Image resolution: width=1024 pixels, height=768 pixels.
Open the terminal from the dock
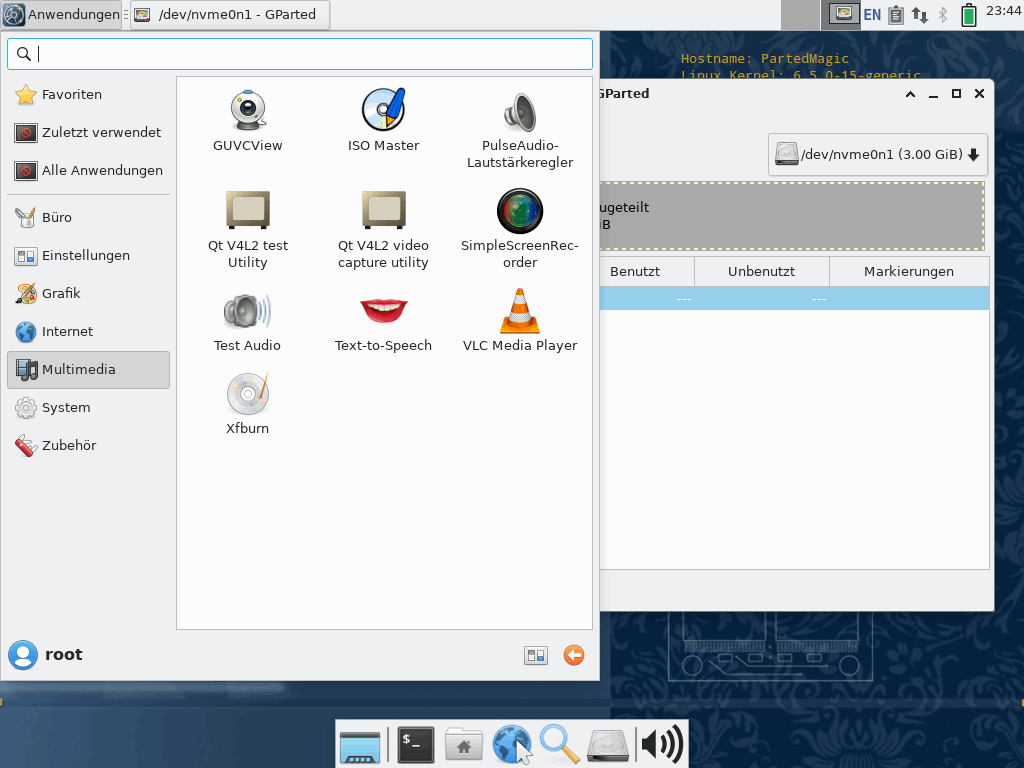click(x=415, y=744)
